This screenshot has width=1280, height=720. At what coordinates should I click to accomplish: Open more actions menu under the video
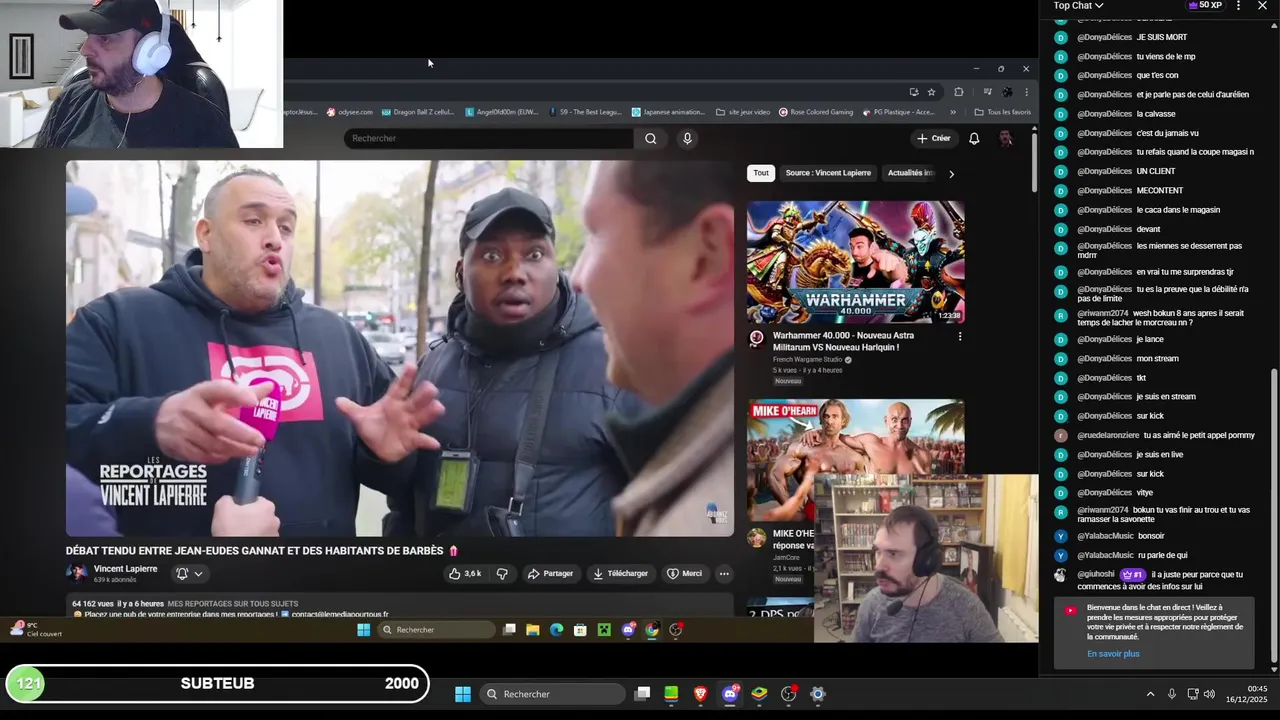click(x=724, y=574)
